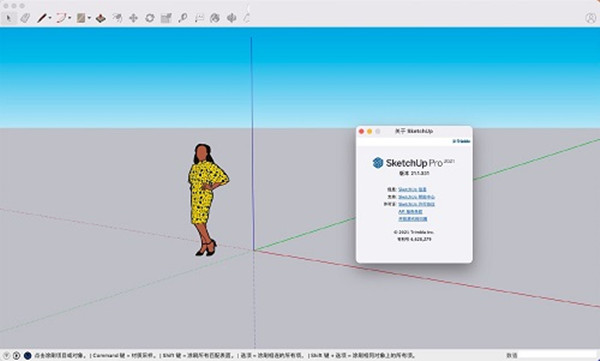The image size is (600, 361).
Task: Close the About SketchUp dialog
Action: pos(361,131)
